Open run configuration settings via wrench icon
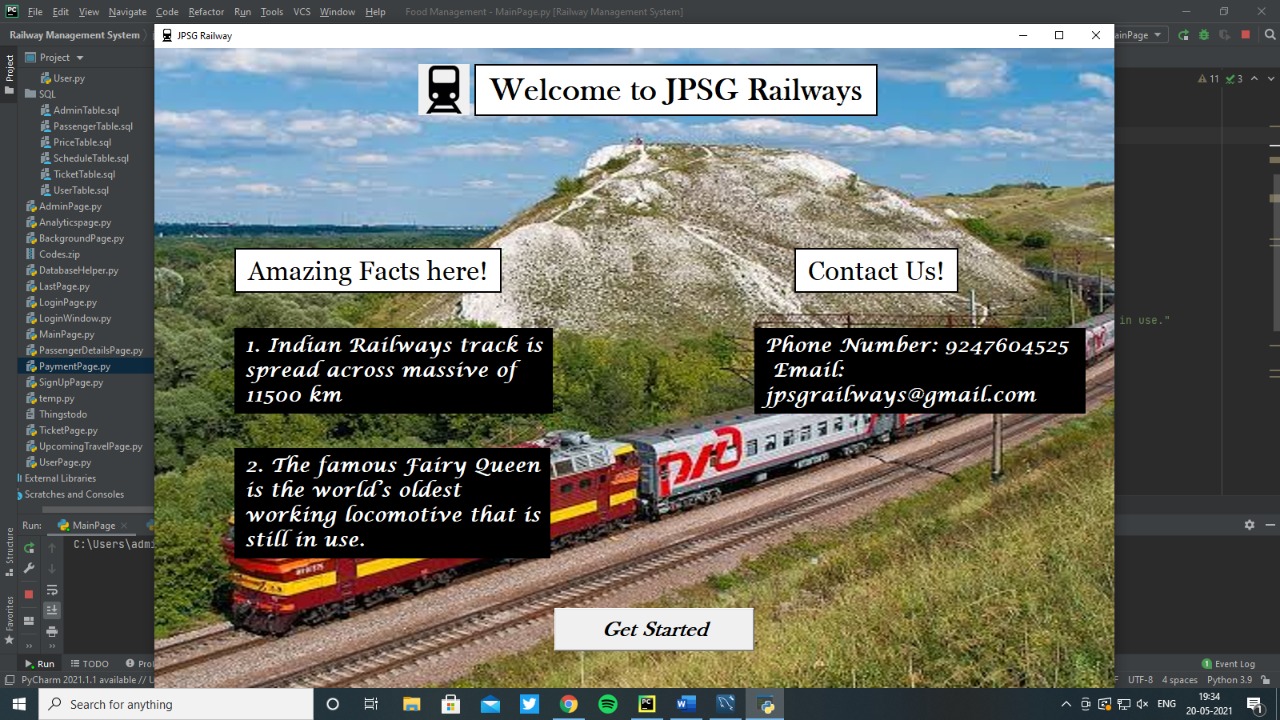This screenshot has height=720, width=1280. click(x=29, y=567)
